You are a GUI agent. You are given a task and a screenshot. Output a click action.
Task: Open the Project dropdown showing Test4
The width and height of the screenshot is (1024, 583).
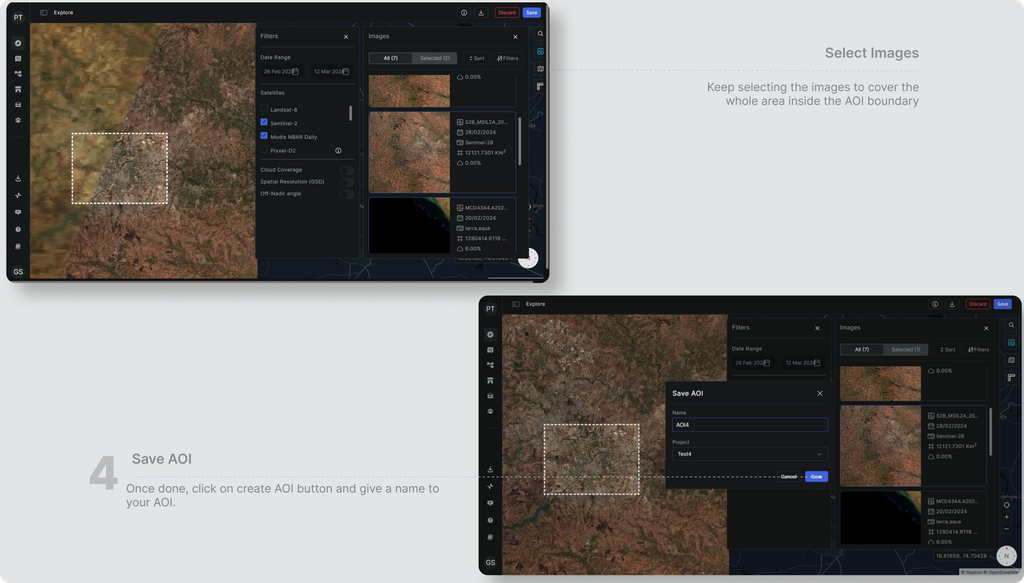(750, 454)
